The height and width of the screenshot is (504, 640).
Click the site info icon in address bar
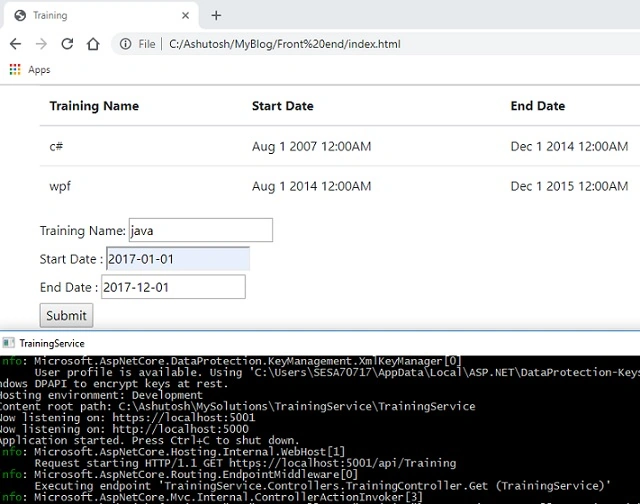click(x=125, y=44)
